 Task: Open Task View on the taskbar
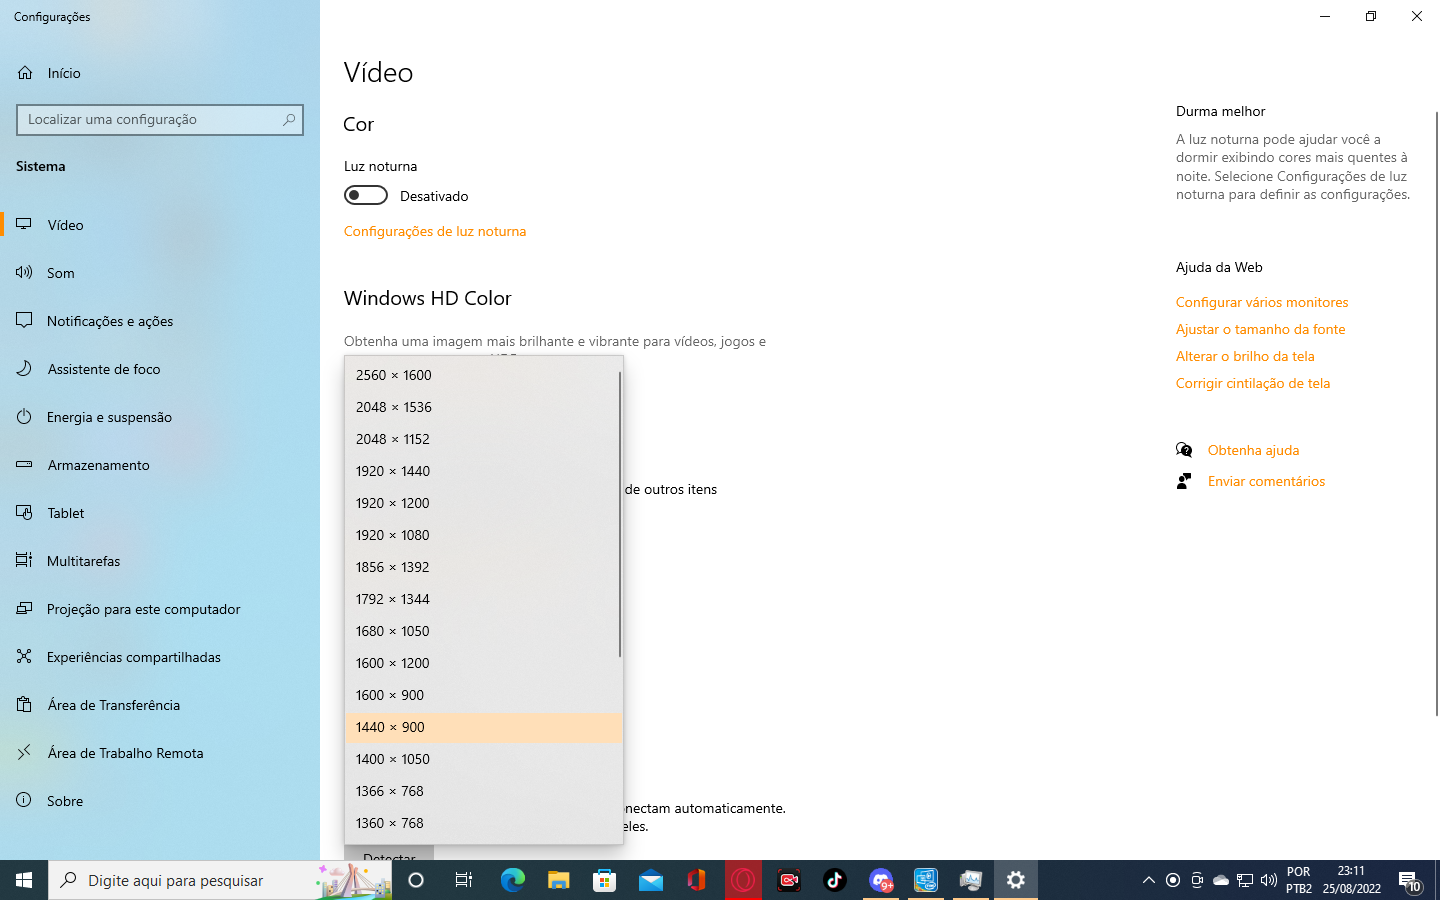point(464,880)
